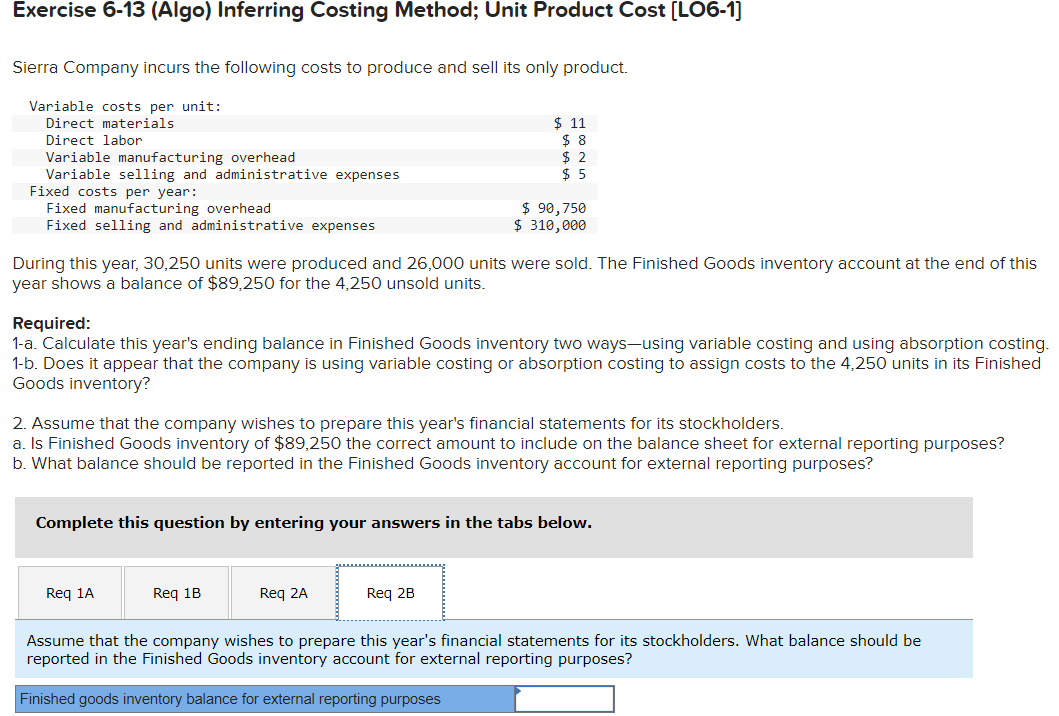Click the answer input field for inventory balance
1059x716 pixels.
click(563, 698)
